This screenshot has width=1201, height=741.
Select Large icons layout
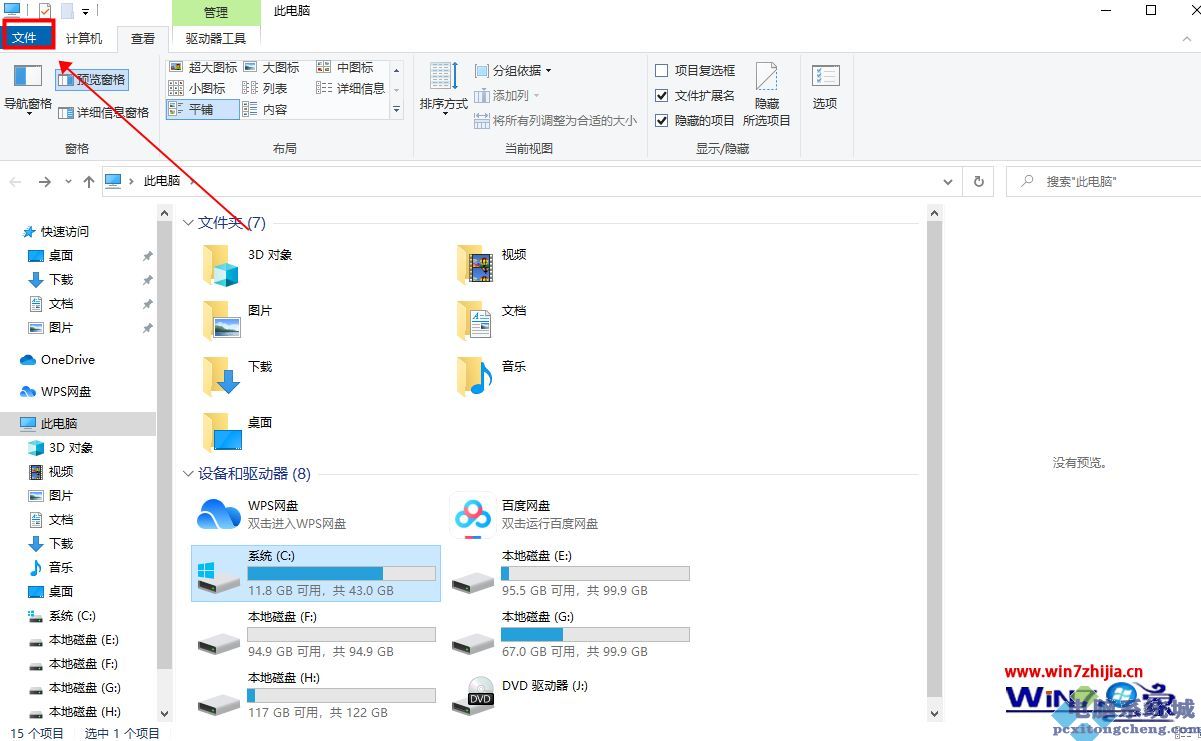click(x=271, y=67)
